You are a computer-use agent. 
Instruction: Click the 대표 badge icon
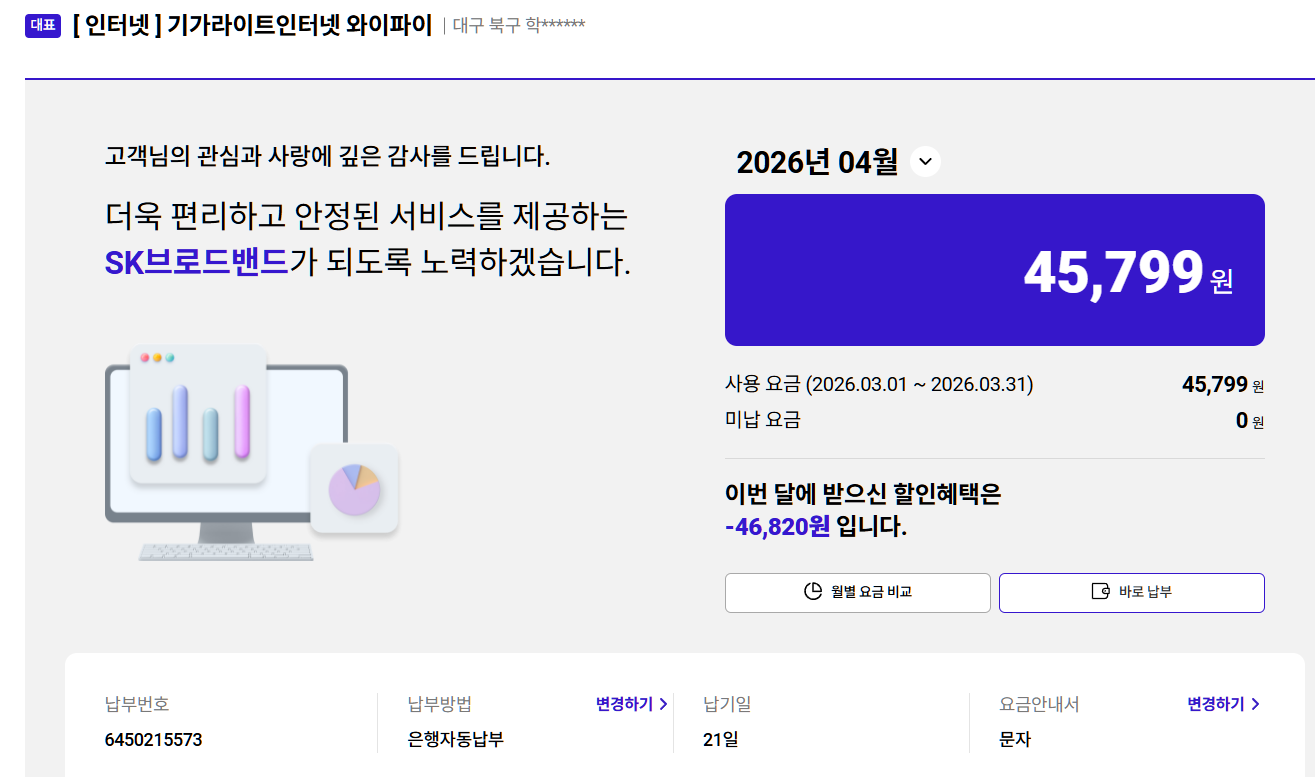(x=43, y=26)
